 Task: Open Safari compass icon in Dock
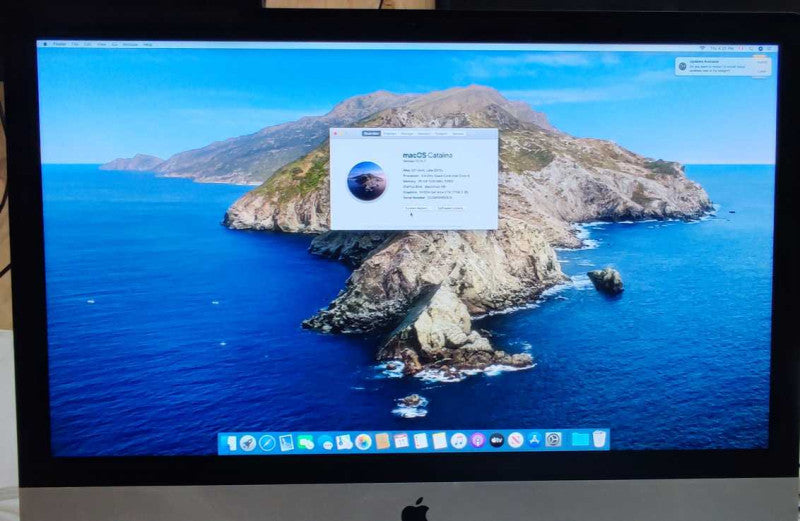tap(267, 442)
